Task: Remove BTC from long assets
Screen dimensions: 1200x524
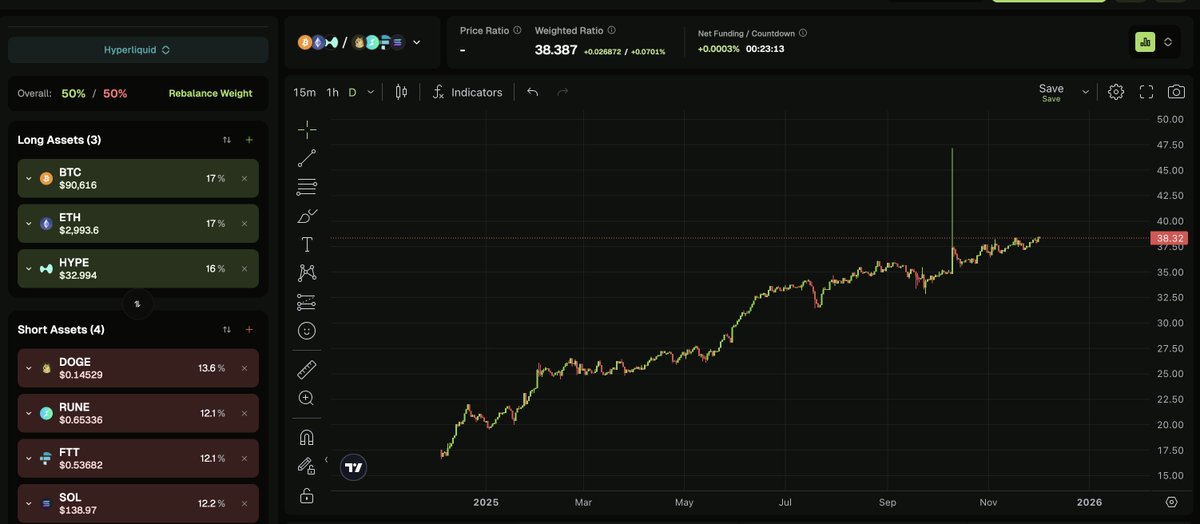Action: coord(244,178)
